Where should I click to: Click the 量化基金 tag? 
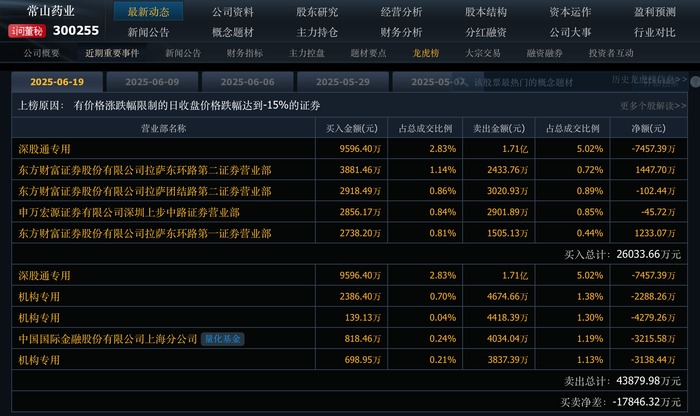[x=222, y=339]
